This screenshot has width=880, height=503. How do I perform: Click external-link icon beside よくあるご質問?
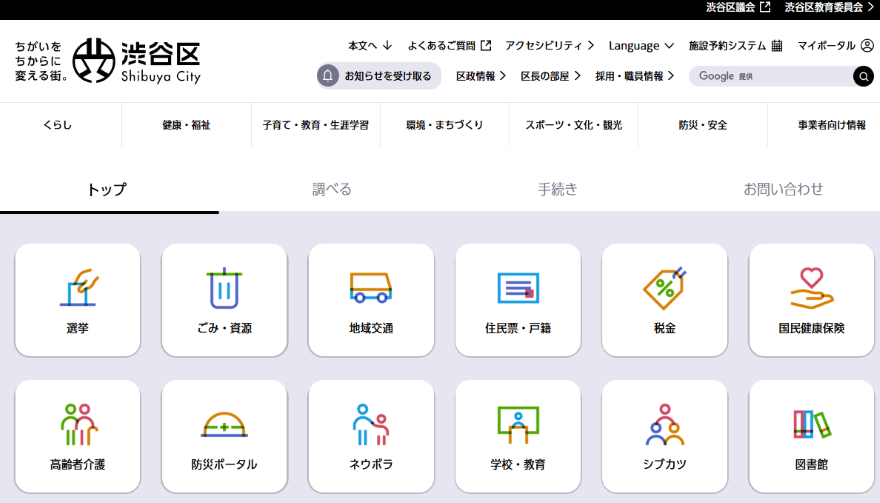click(x=486, y=45)
